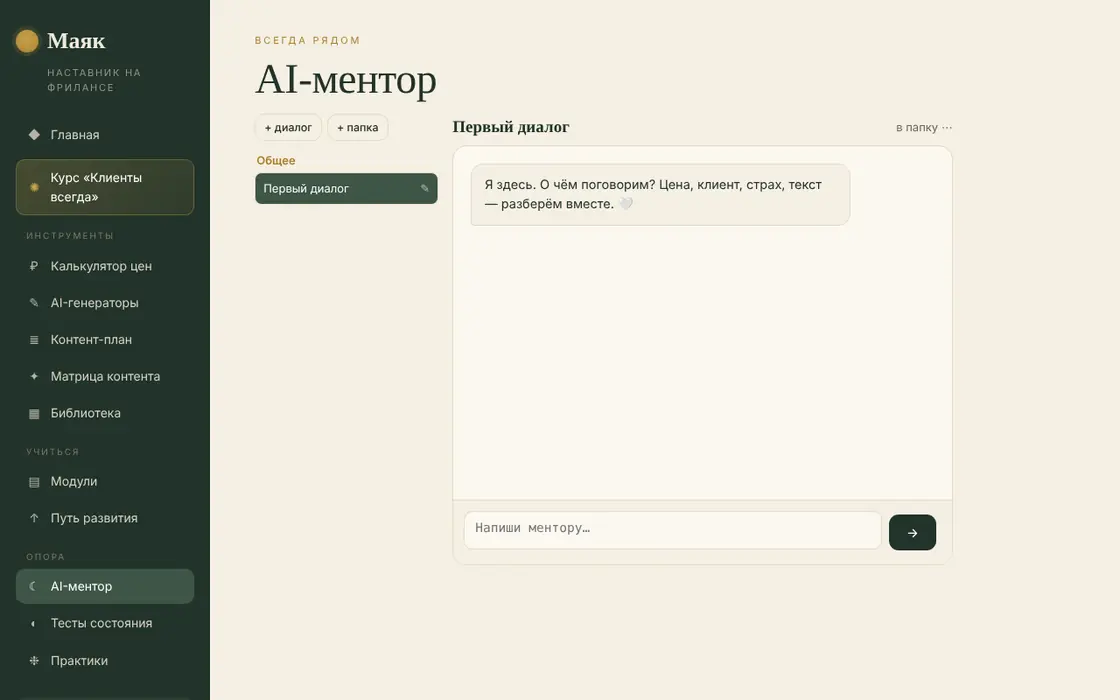Click the diamond icon beside Главная

[34, 135]
